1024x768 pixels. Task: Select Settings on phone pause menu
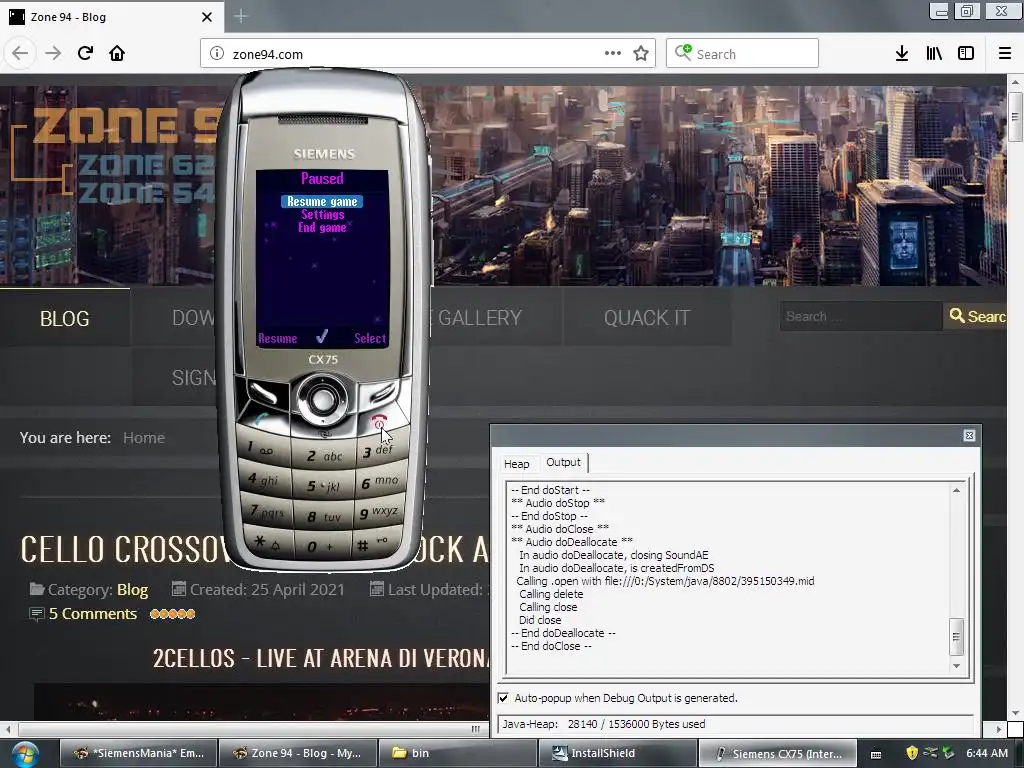pos(322,215)
